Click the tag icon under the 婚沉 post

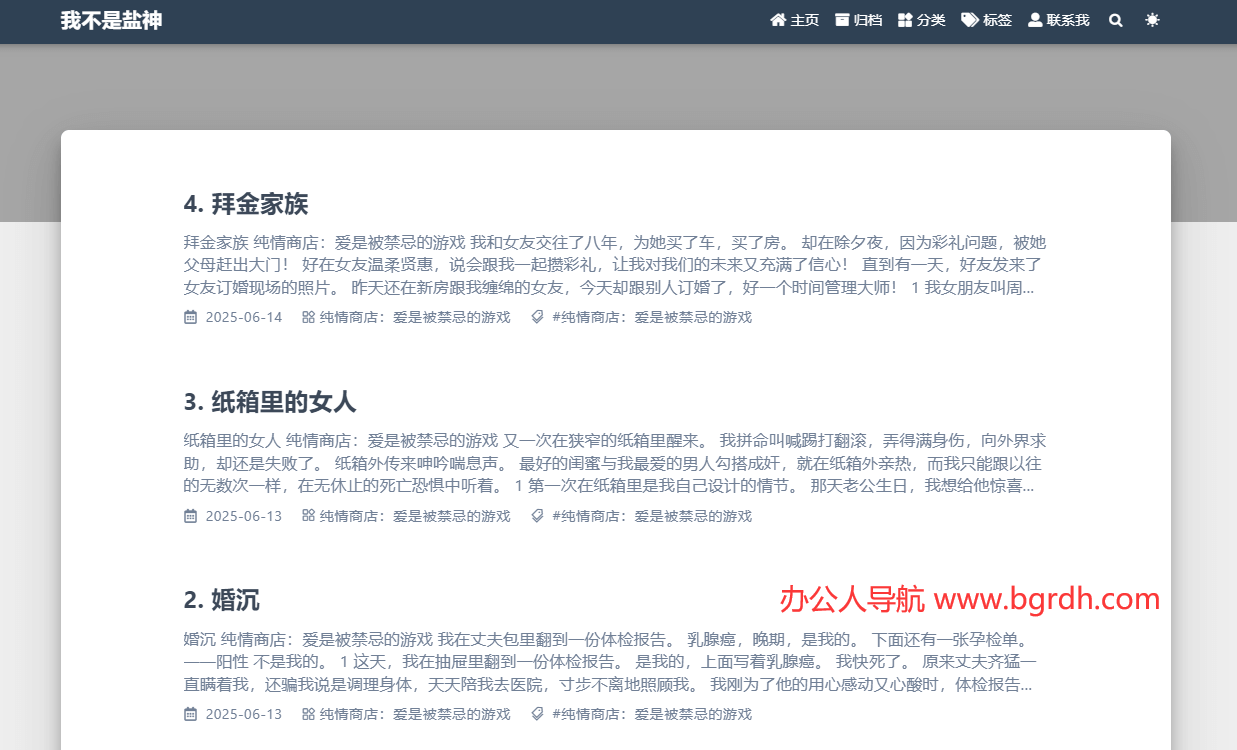538,714
